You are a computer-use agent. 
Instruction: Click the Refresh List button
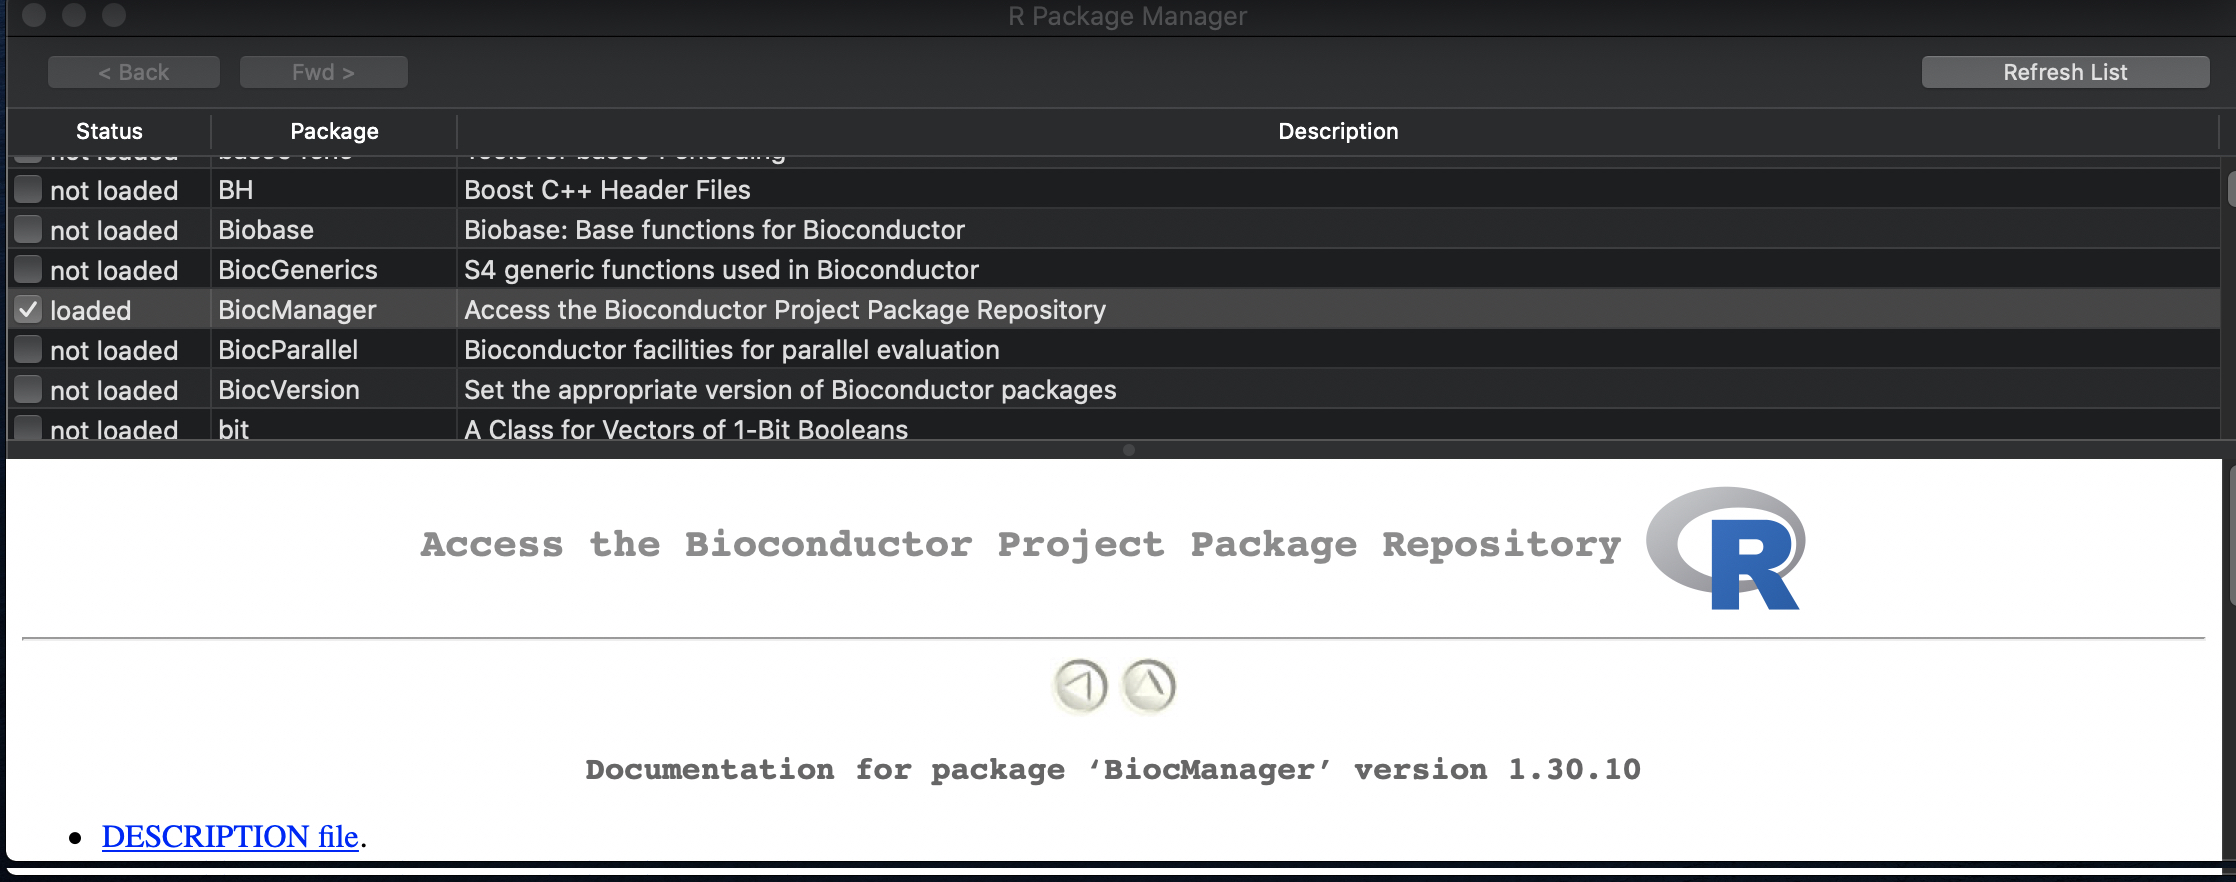(x=2065, y=72)
